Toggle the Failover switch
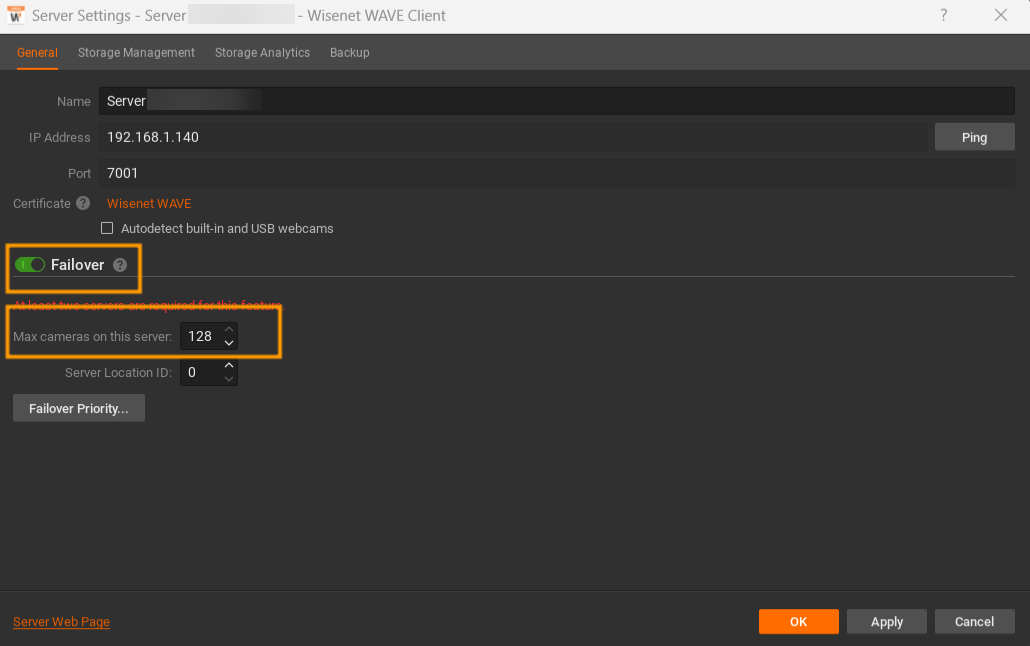 (x=30, y=265)
